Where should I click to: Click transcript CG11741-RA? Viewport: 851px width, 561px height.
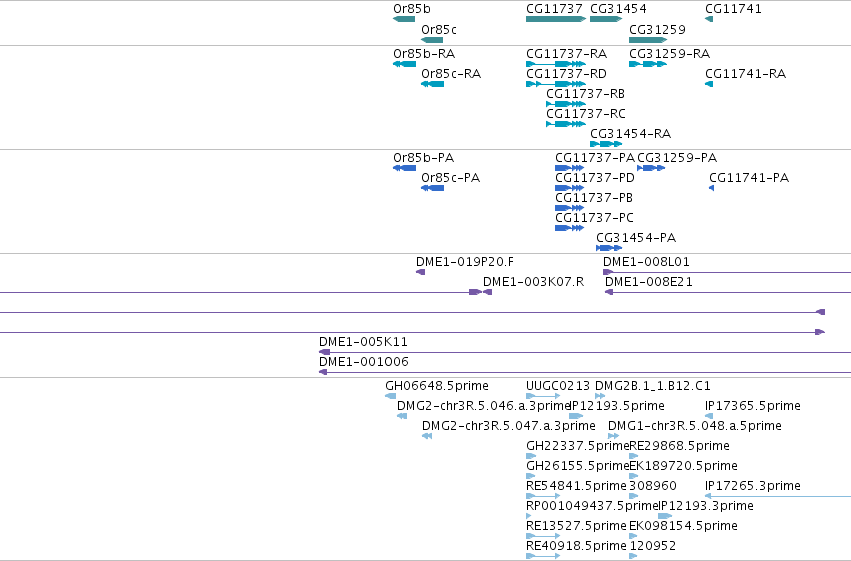[745, 74]
